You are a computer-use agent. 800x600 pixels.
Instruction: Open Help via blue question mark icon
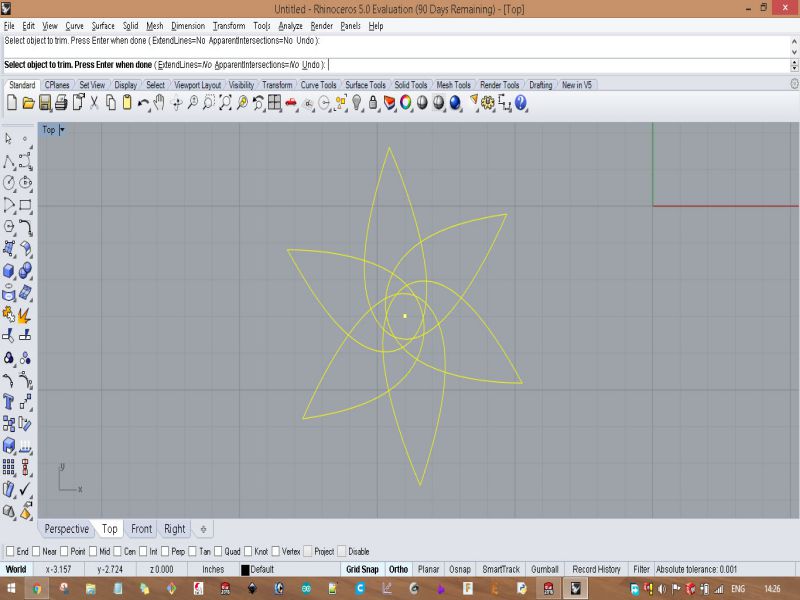pyautogui.click(x=520, y=102)
